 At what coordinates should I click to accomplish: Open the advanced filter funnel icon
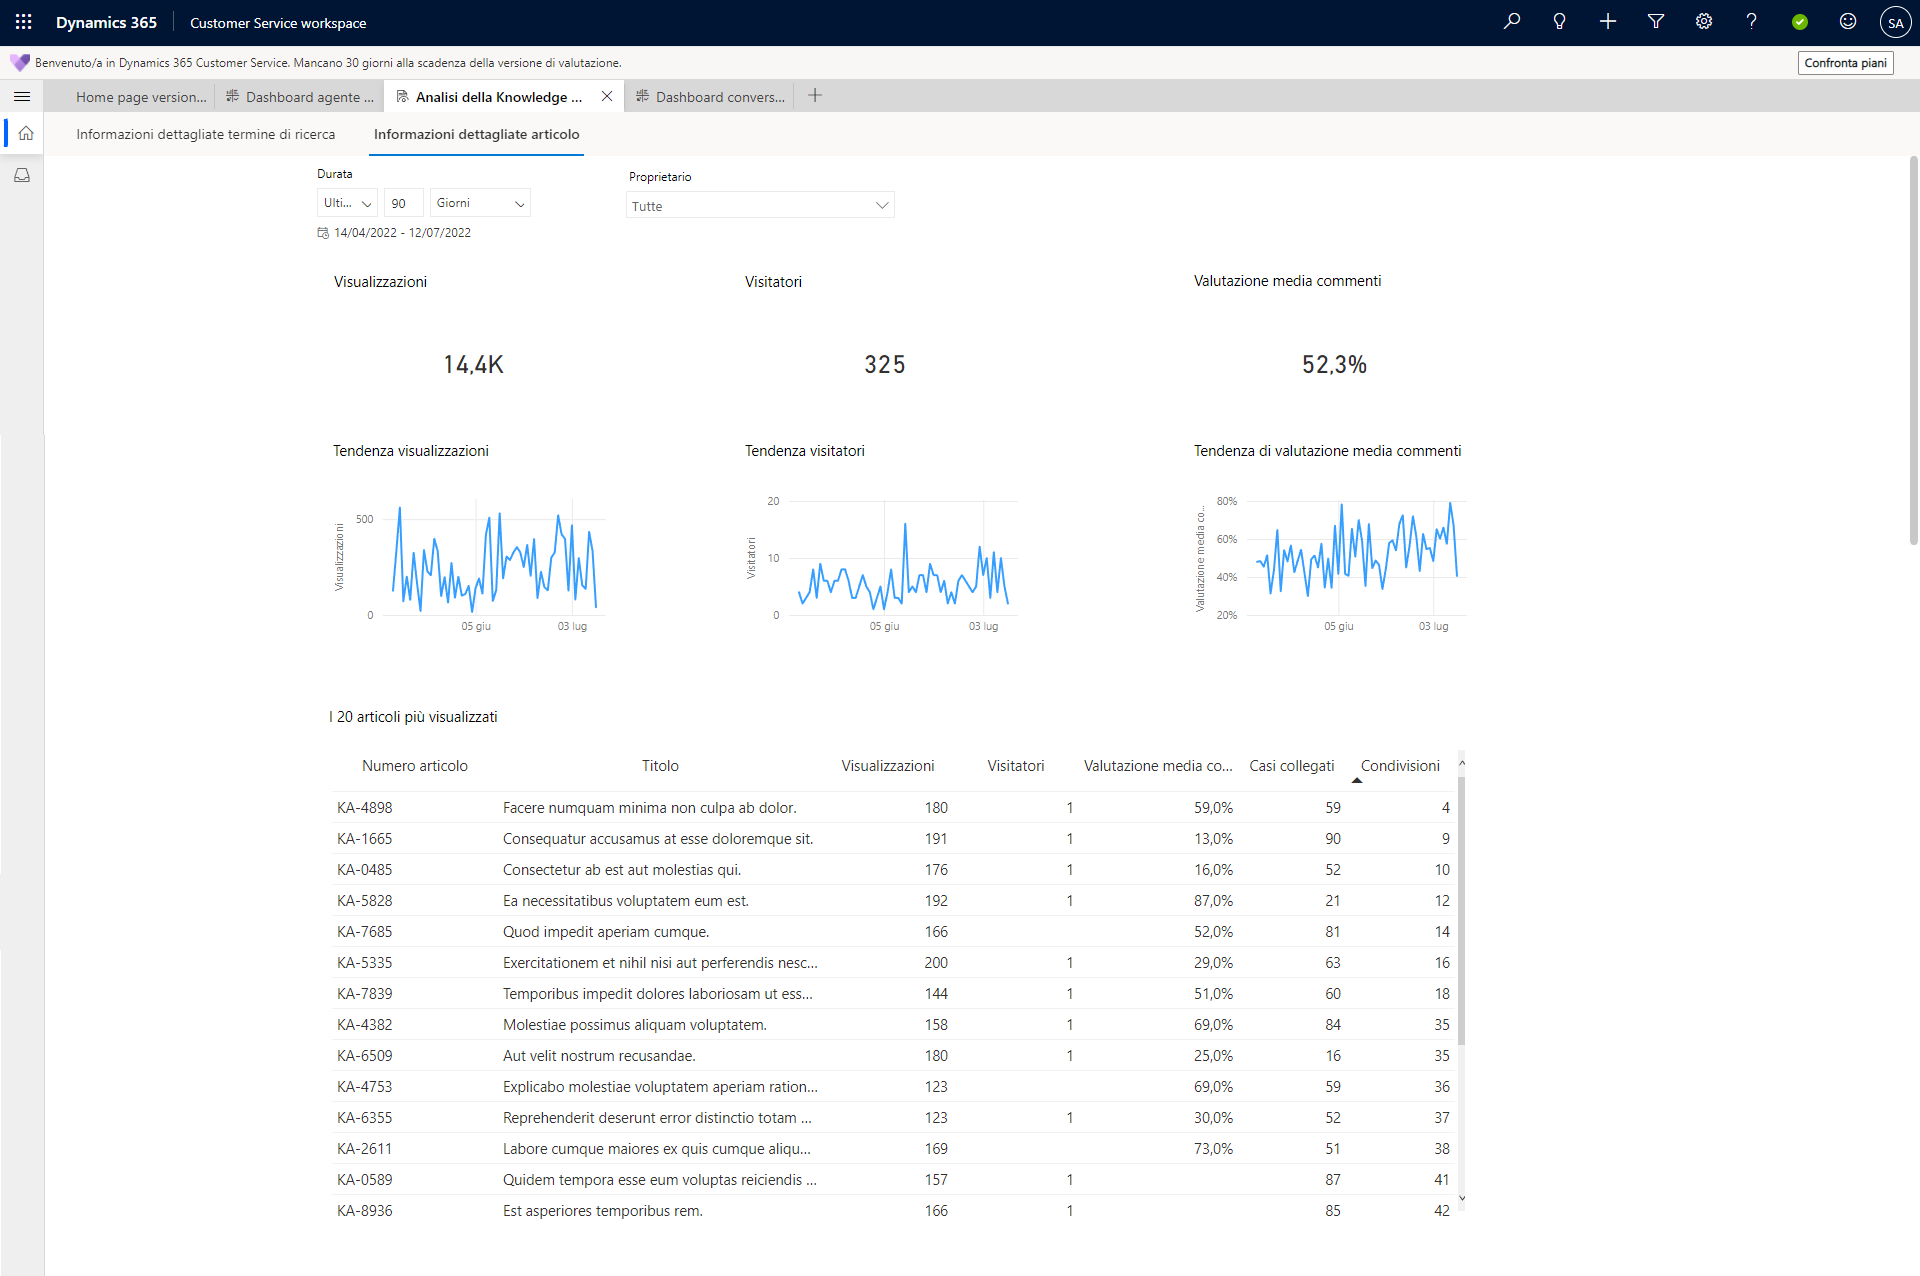pos(1655,22)
